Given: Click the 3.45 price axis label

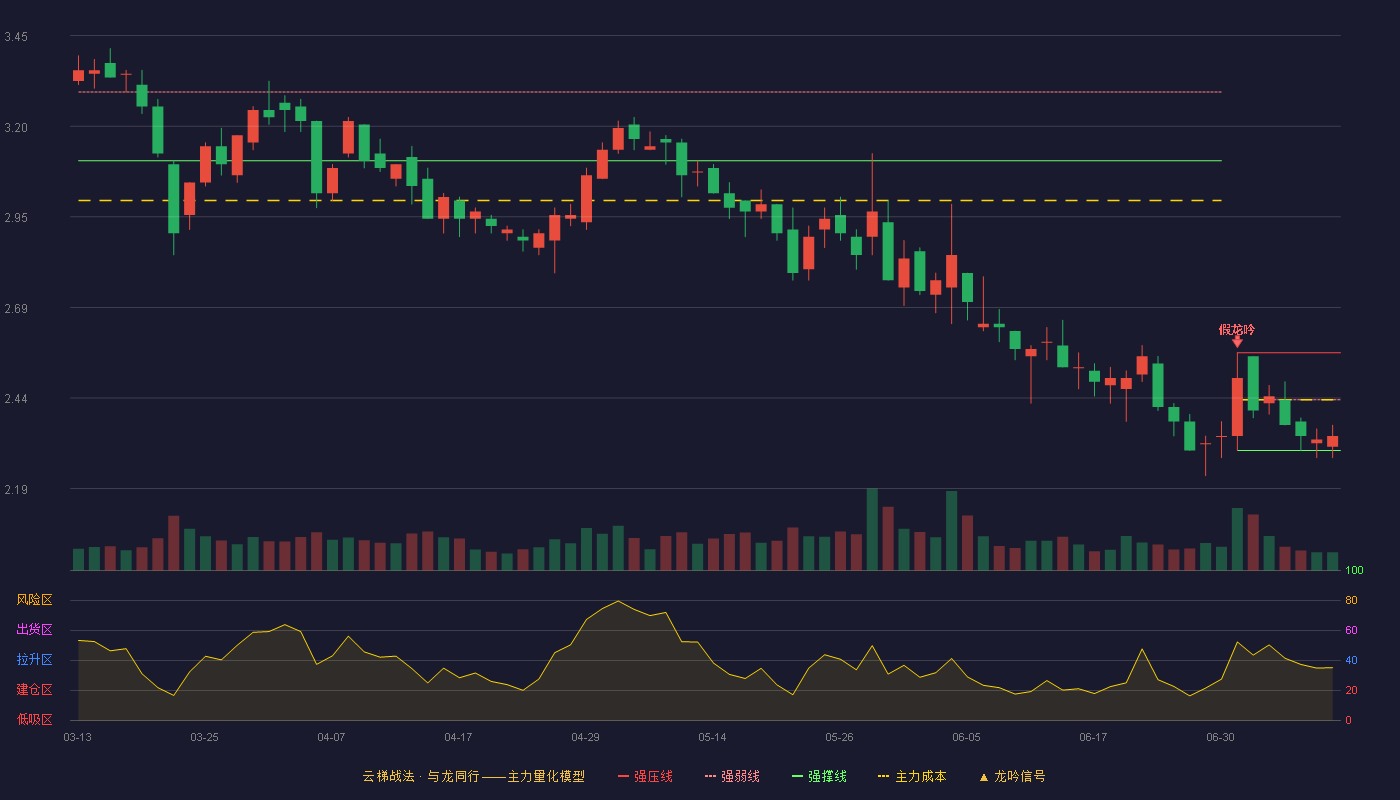Looking at the screenshot, I should [16, 37].
